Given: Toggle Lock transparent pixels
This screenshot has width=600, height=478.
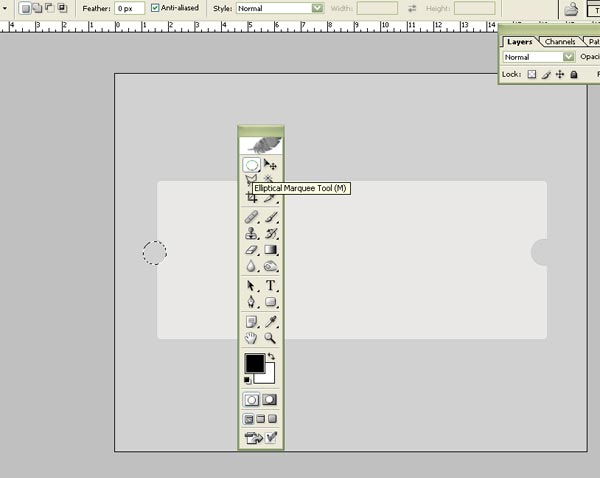Looking at the screenshot, I should [532, 74].
